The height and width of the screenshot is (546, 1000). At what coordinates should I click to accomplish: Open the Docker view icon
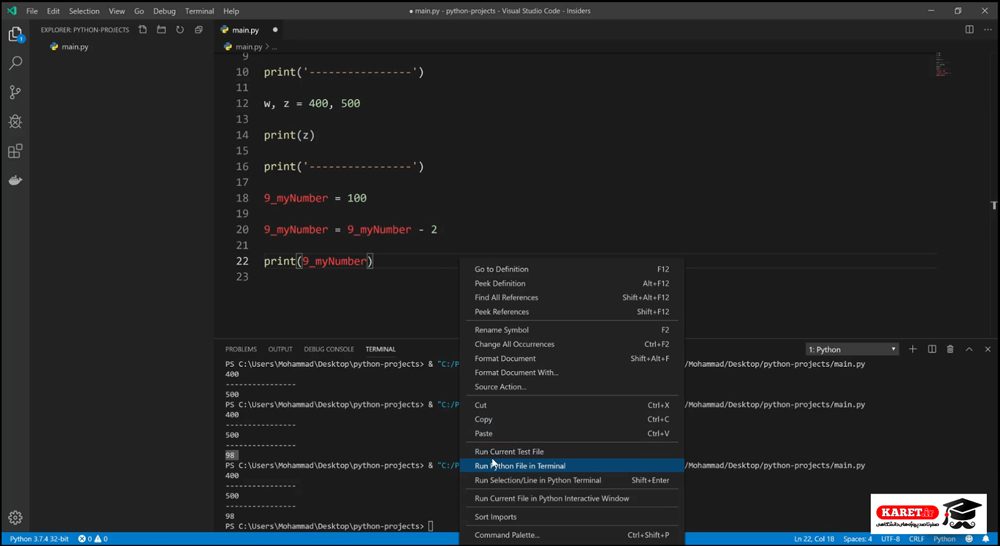pyautogui.click(x=15, y=181)
